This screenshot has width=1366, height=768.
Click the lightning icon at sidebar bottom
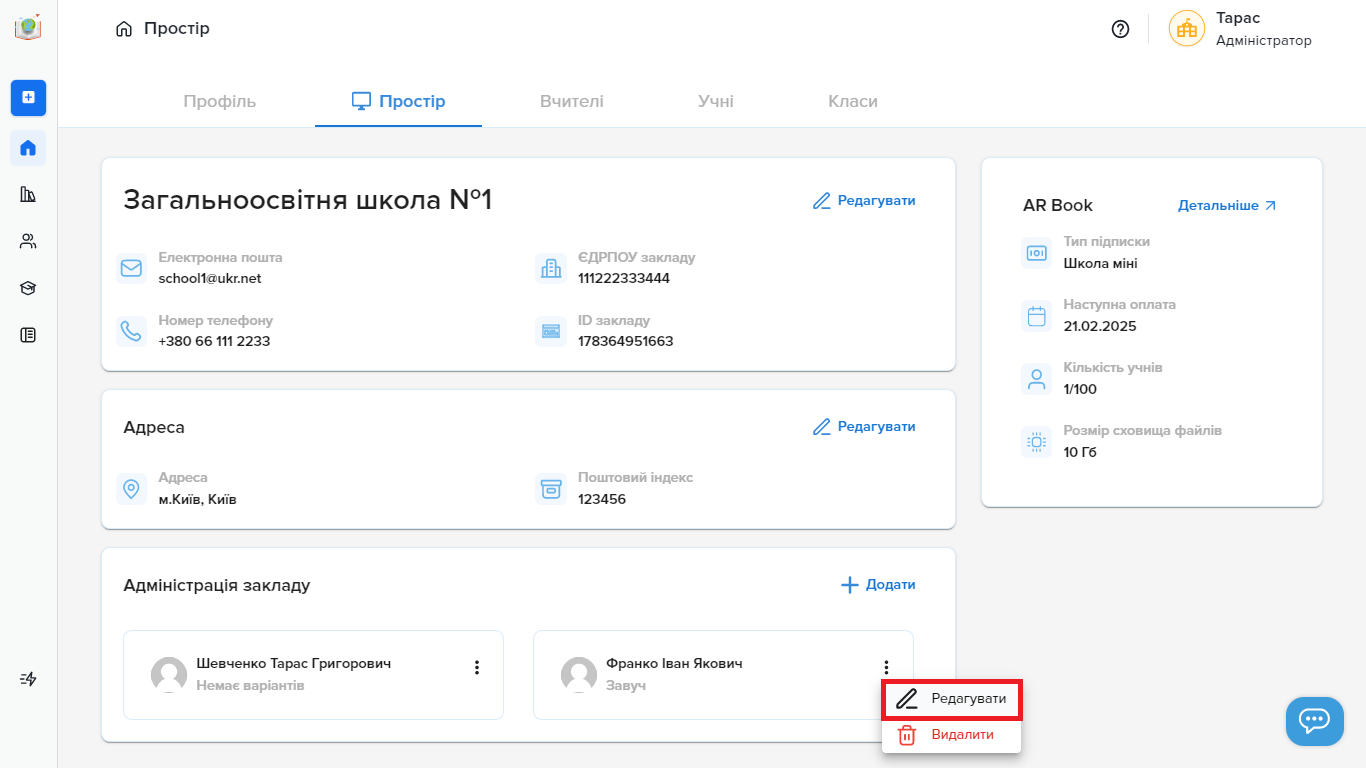point(28,679)
